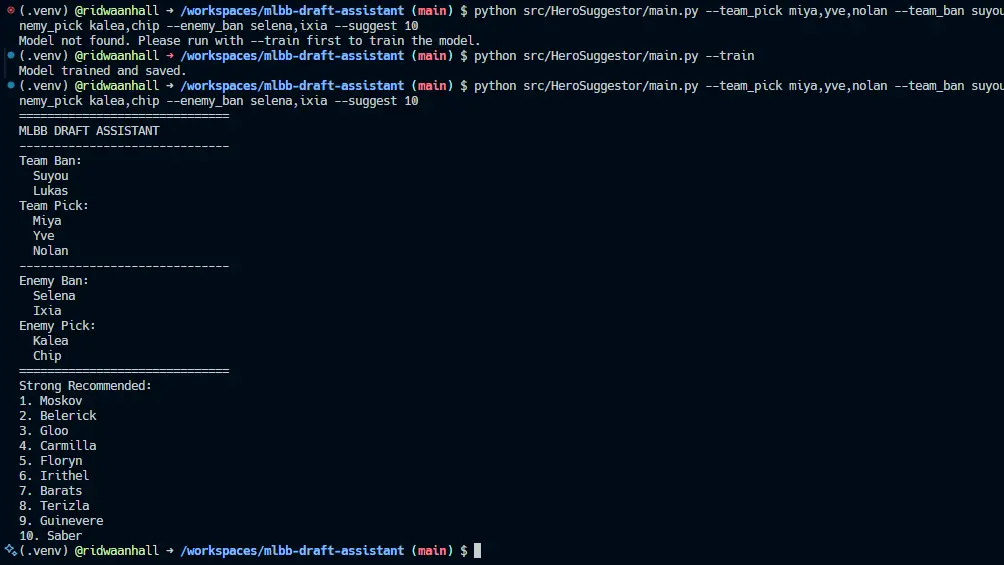Click 'Ixia' under Enemy Ban
The height and width of the screenshot is (565, 1004).
(x=47, y=311)
